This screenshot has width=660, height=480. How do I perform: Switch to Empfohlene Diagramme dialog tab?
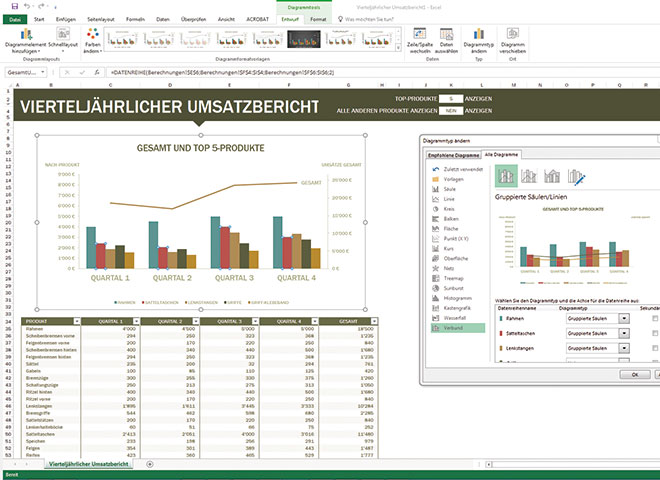point(453,155)
